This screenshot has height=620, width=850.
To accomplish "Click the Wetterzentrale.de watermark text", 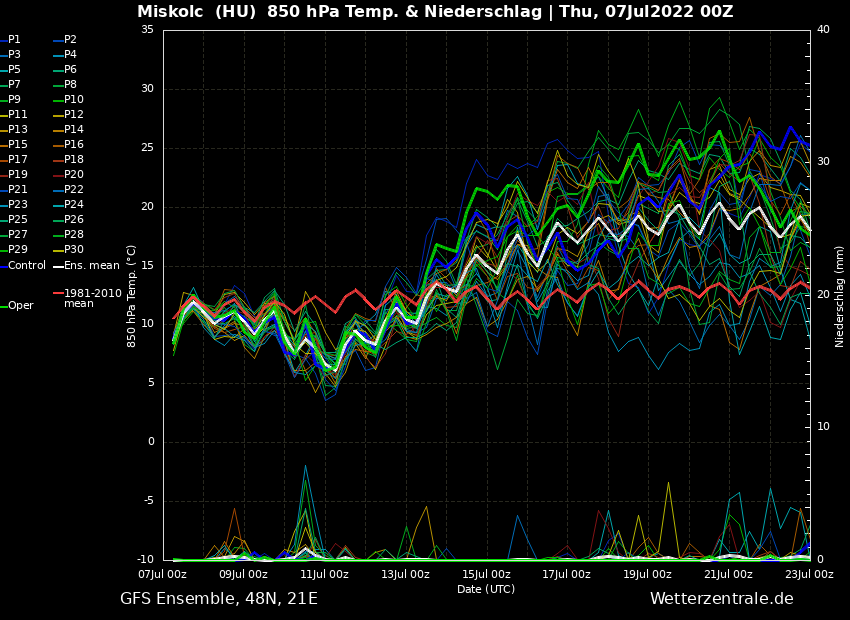I will (x=721, y=599).
